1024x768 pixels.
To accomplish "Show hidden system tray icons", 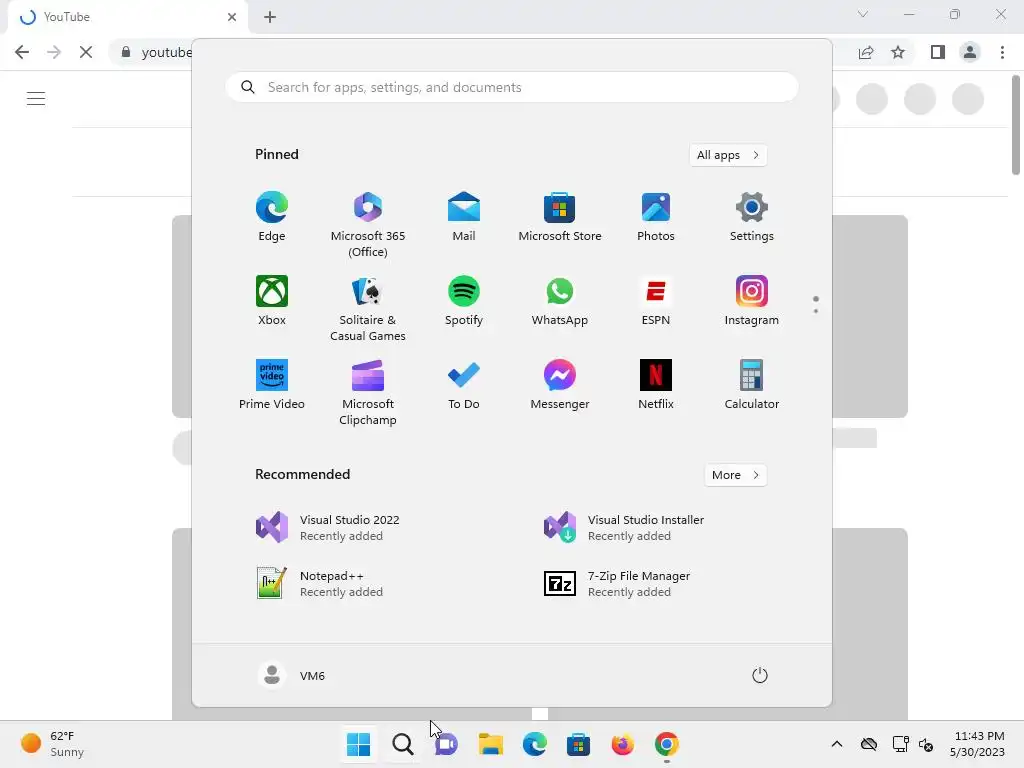I will point(837,744).
